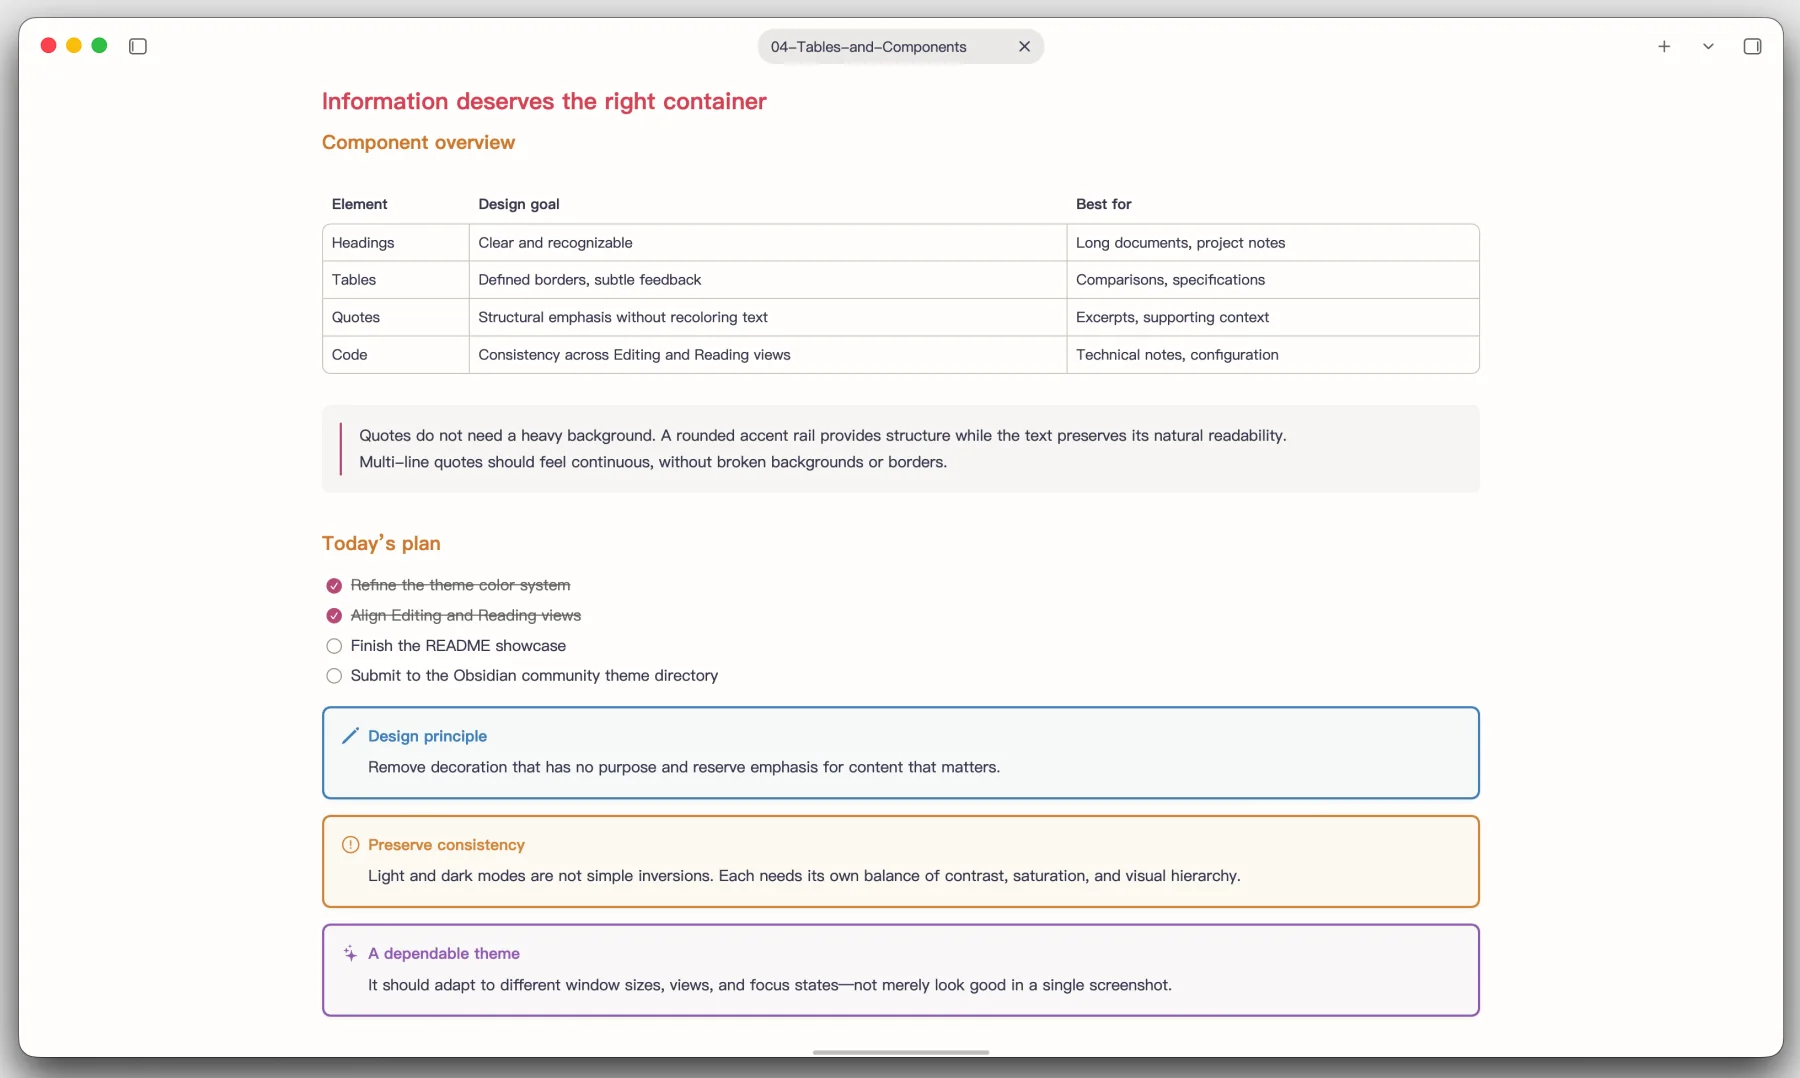The width and height of the screenshot is (1800, 1078).
Task: Toggle the right sidebar icon
Action: (x=1752, y=46)
